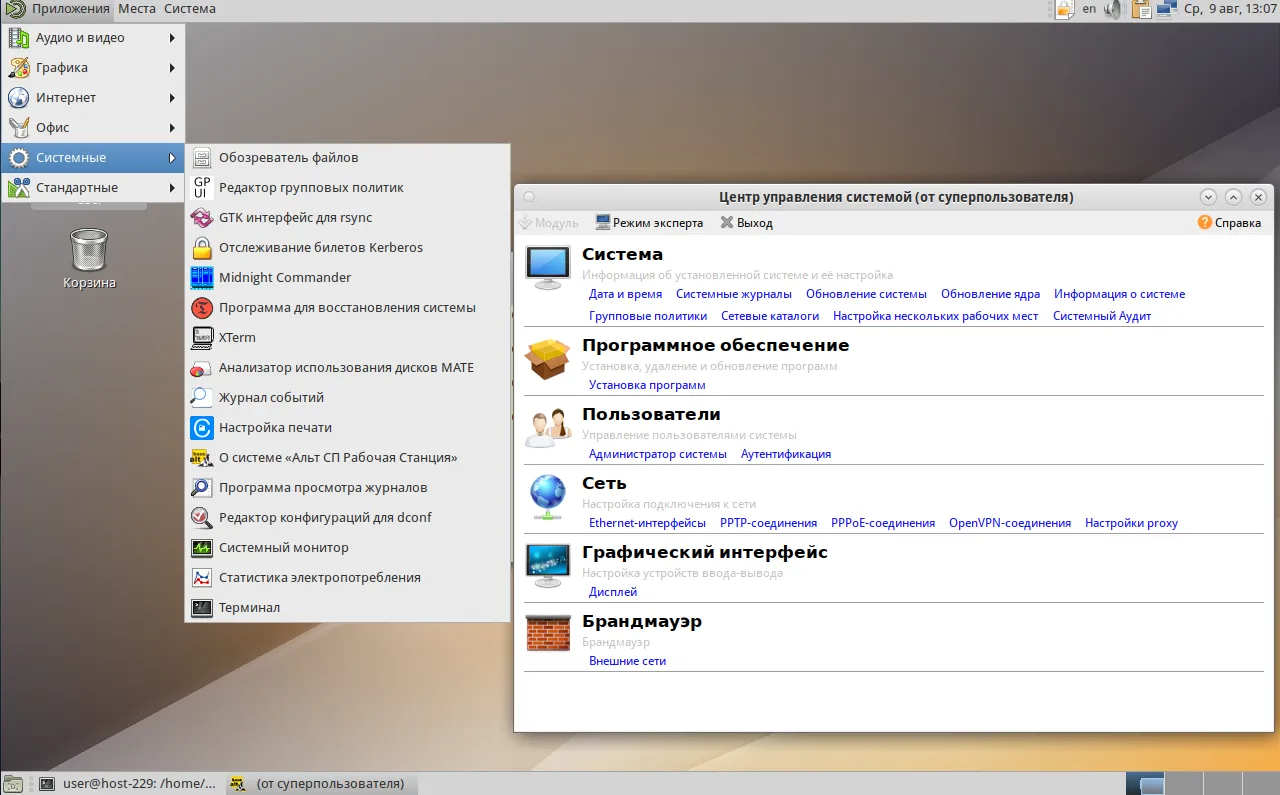
Task: Open the Система panel menu
Action: (x=189, y=9)
